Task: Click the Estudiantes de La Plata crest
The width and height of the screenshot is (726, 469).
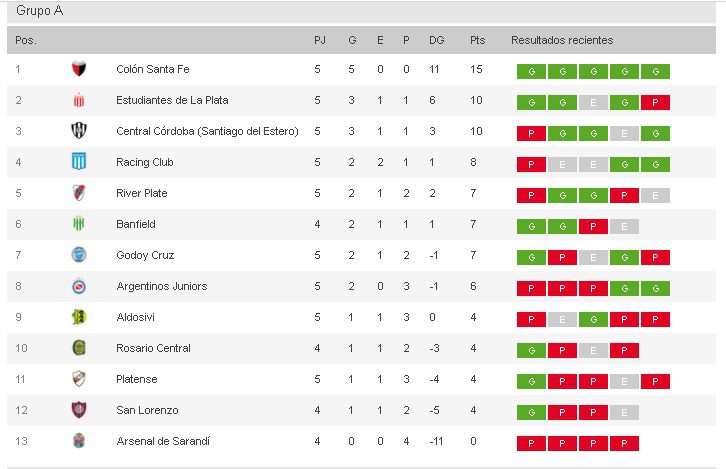Action: click(x=79, y=101)
